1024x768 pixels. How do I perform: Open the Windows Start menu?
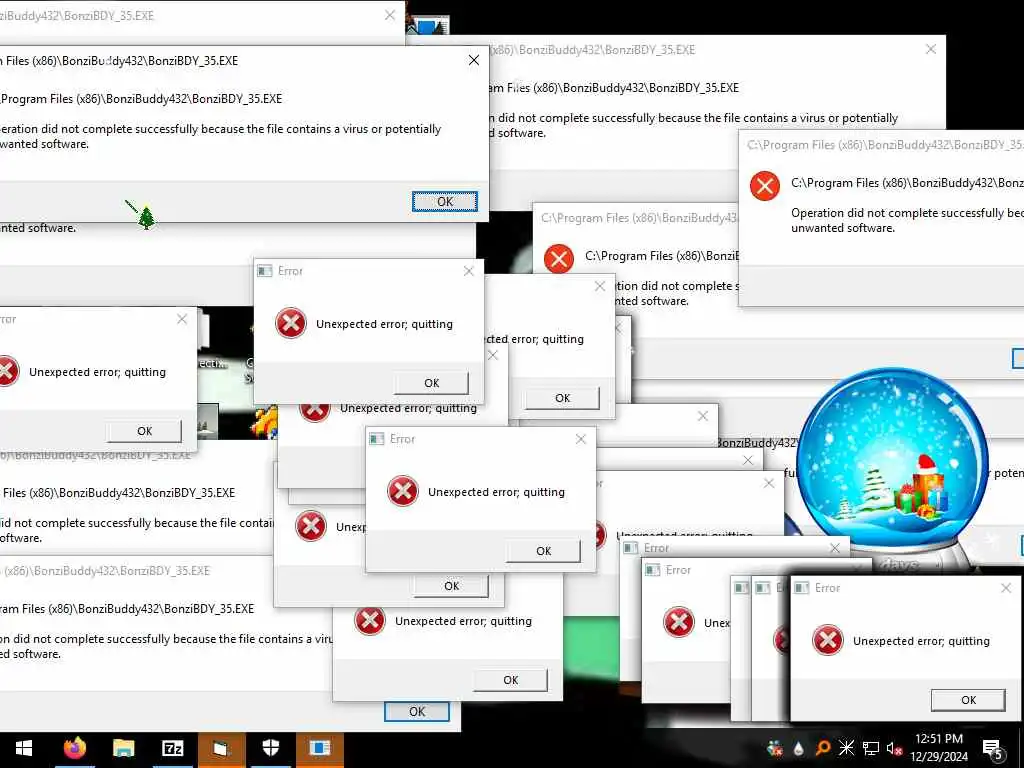point(24,748)
